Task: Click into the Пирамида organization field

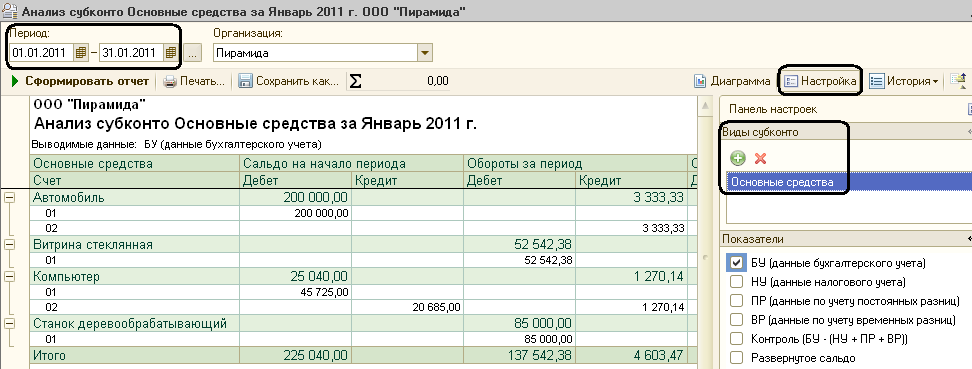Action: pyautogui.click(x=315, y=53)
